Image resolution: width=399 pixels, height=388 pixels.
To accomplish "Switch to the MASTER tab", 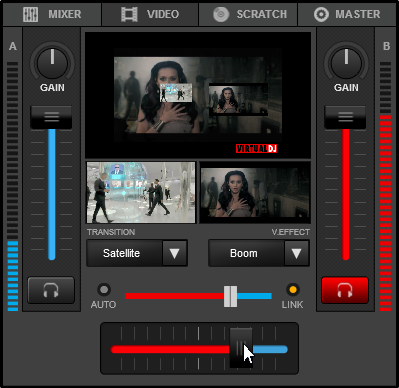I will [x=347, y=14].
